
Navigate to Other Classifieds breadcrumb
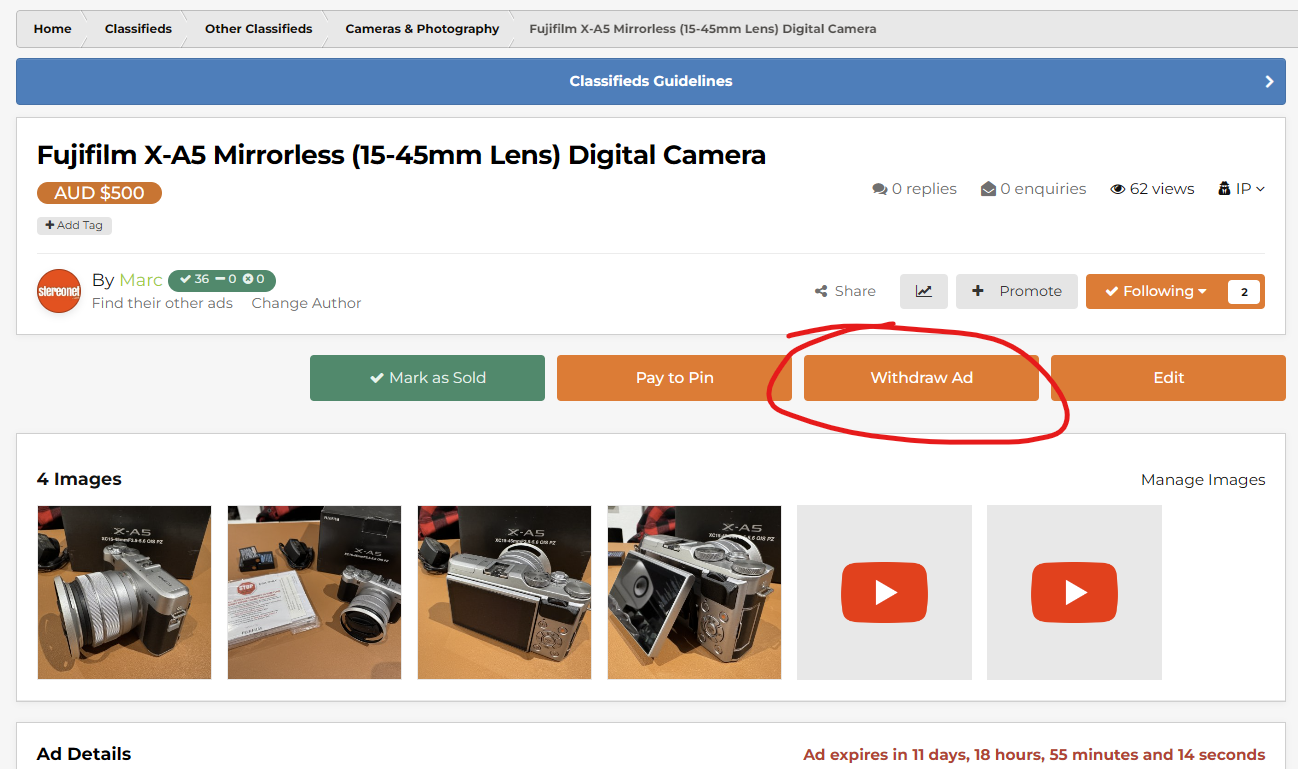click(x=258, y=29)
